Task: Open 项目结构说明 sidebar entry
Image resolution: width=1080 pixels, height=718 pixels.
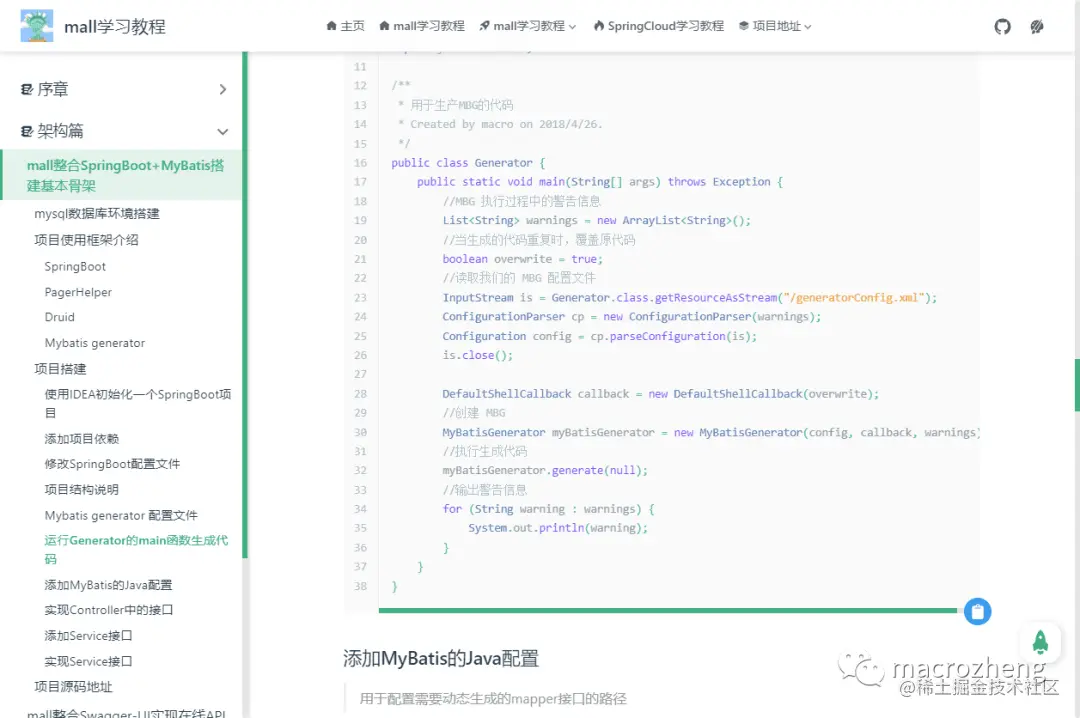Action: click(x=81, y=489)
